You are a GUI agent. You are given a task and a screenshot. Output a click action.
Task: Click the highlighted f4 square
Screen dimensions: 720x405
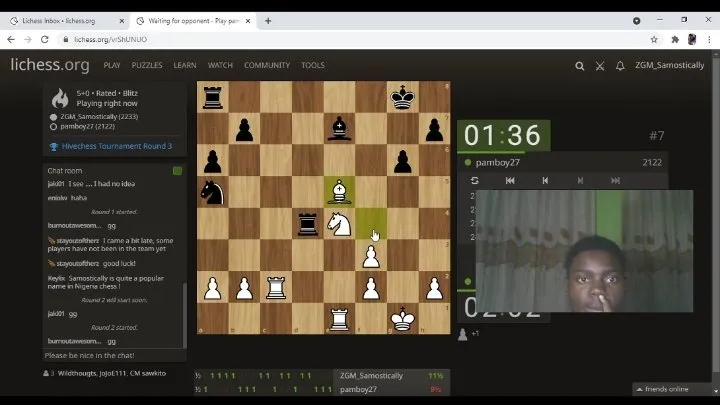371,224
